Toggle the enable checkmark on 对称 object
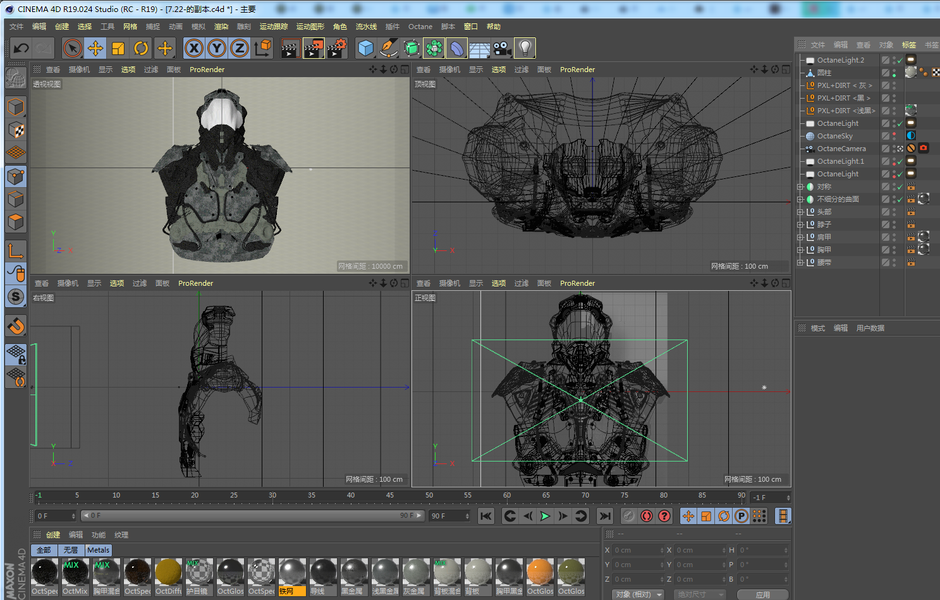This screenshot has width=940, height=600. (899, 187)
